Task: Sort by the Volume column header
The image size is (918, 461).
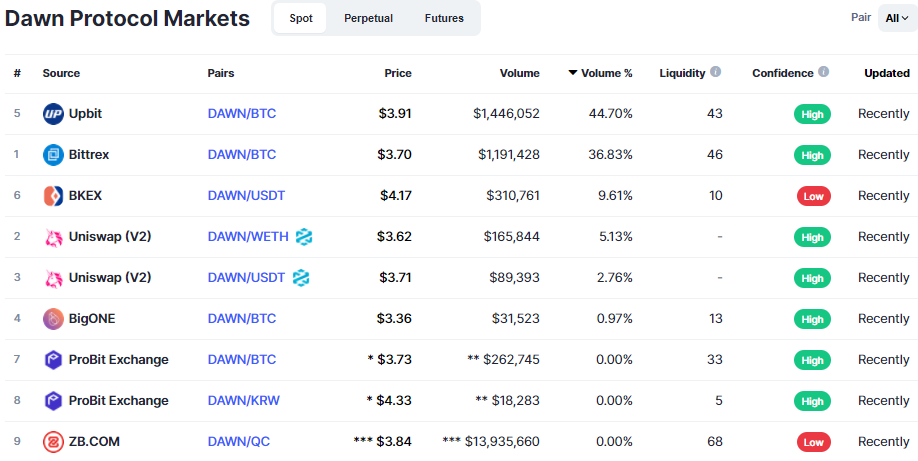Action: click(520, 73)
